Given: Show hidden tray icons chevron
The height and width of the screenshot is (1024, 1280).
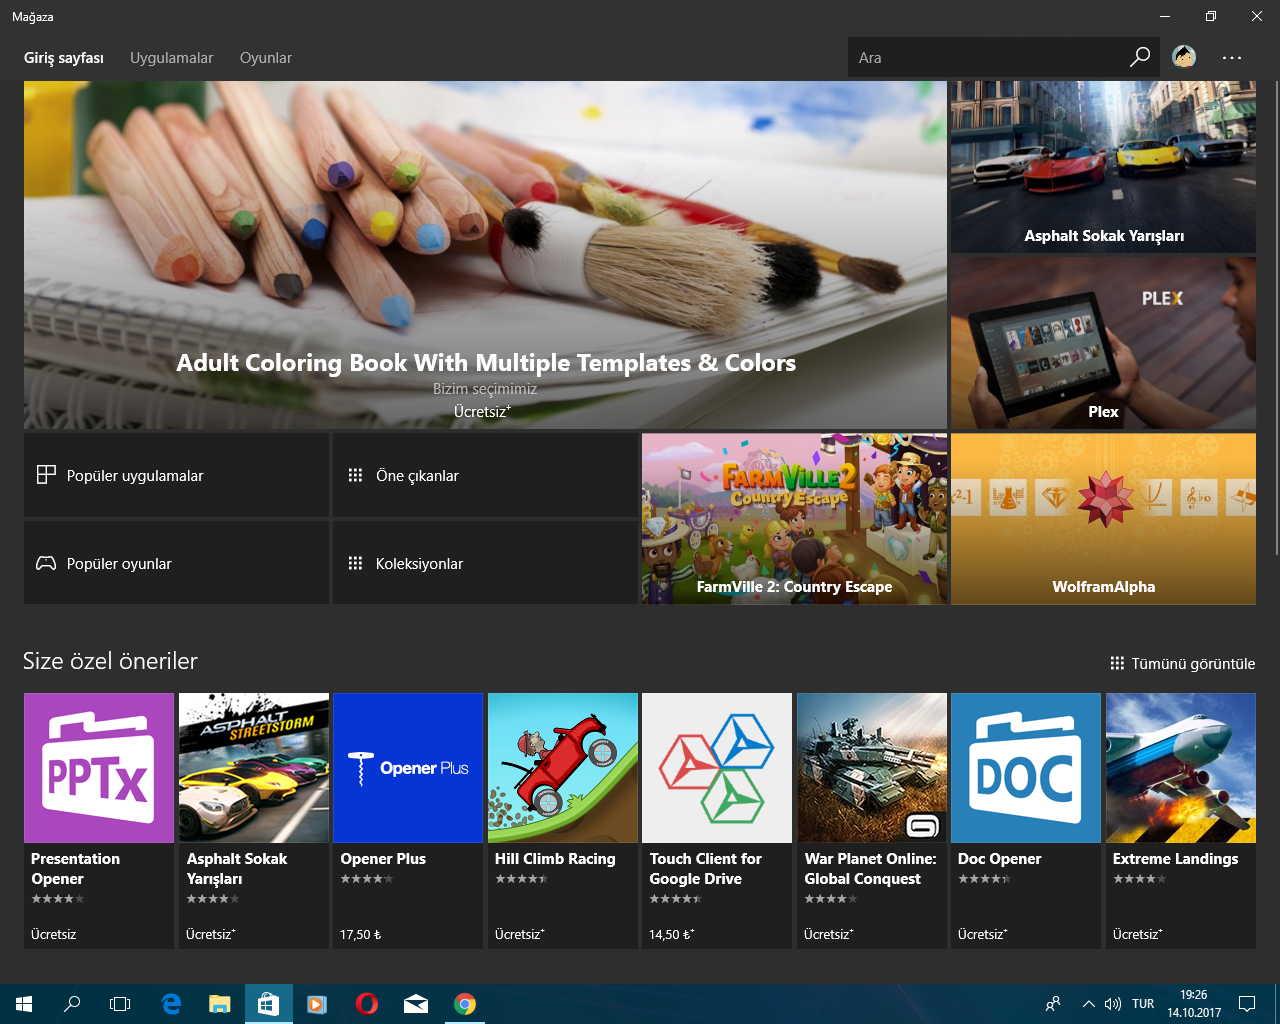Looking at the screenshot, I should pyautogui.click(x=1088, y=1004).
